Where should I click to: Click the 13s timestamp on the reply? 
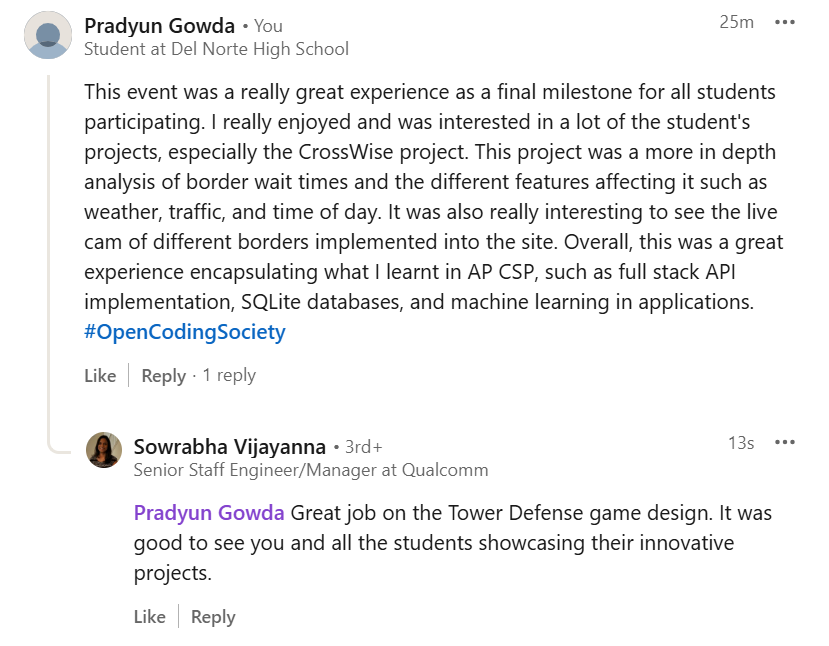pyautogui.click(x=741, y=443)
